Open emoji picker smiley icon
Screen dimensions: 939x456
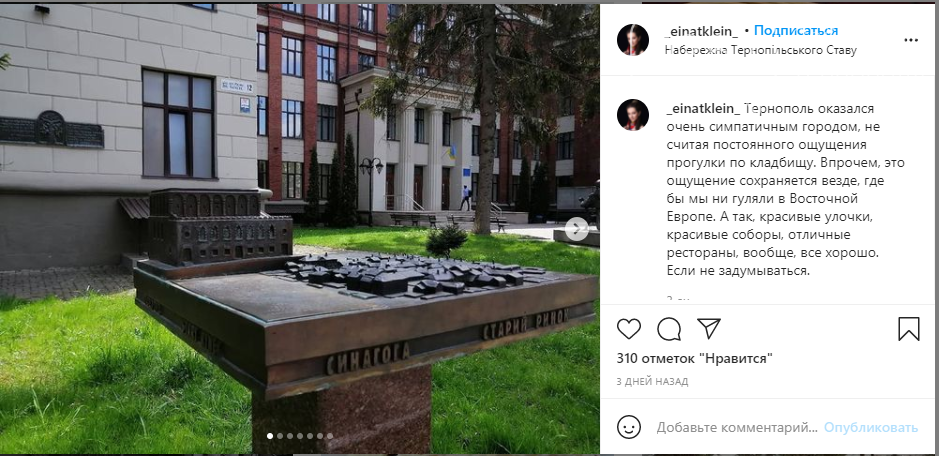pyautogui.click(x=629, y=427)
